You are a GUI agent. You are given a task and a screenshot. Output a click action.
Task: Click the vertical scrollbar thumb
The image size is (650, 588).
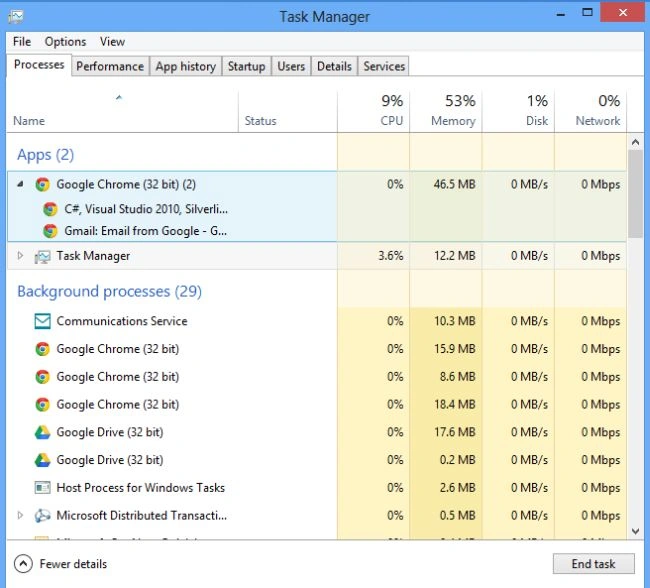pos(635,194)
